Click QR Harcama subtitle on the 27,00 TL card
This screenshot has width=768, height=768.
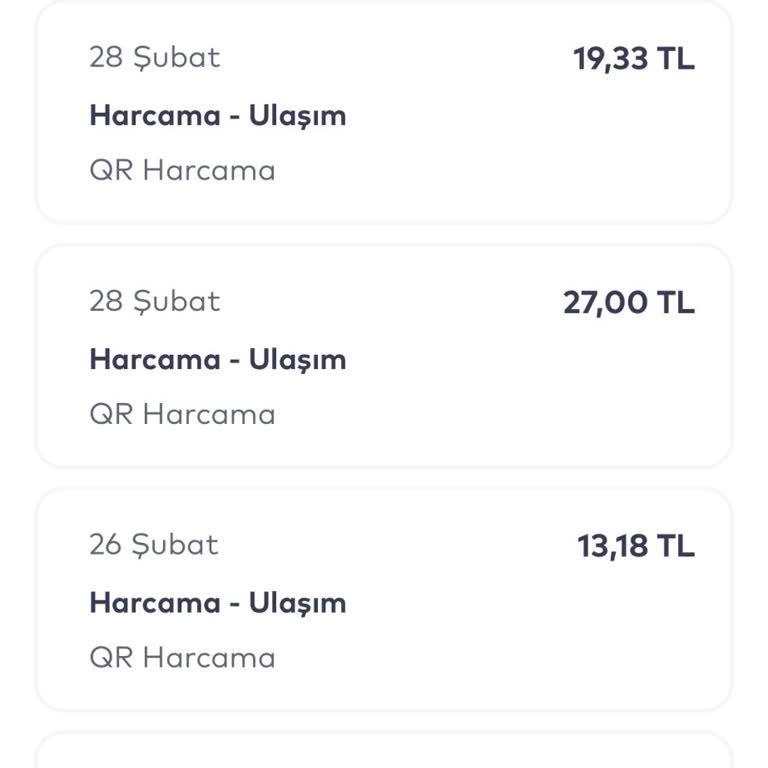pyautogui.click(x=182, y=414)
